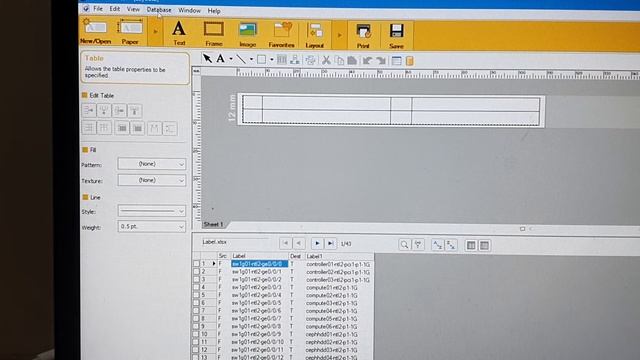
Task: Click the Print ribbon button
Action: tap(363, 36)
